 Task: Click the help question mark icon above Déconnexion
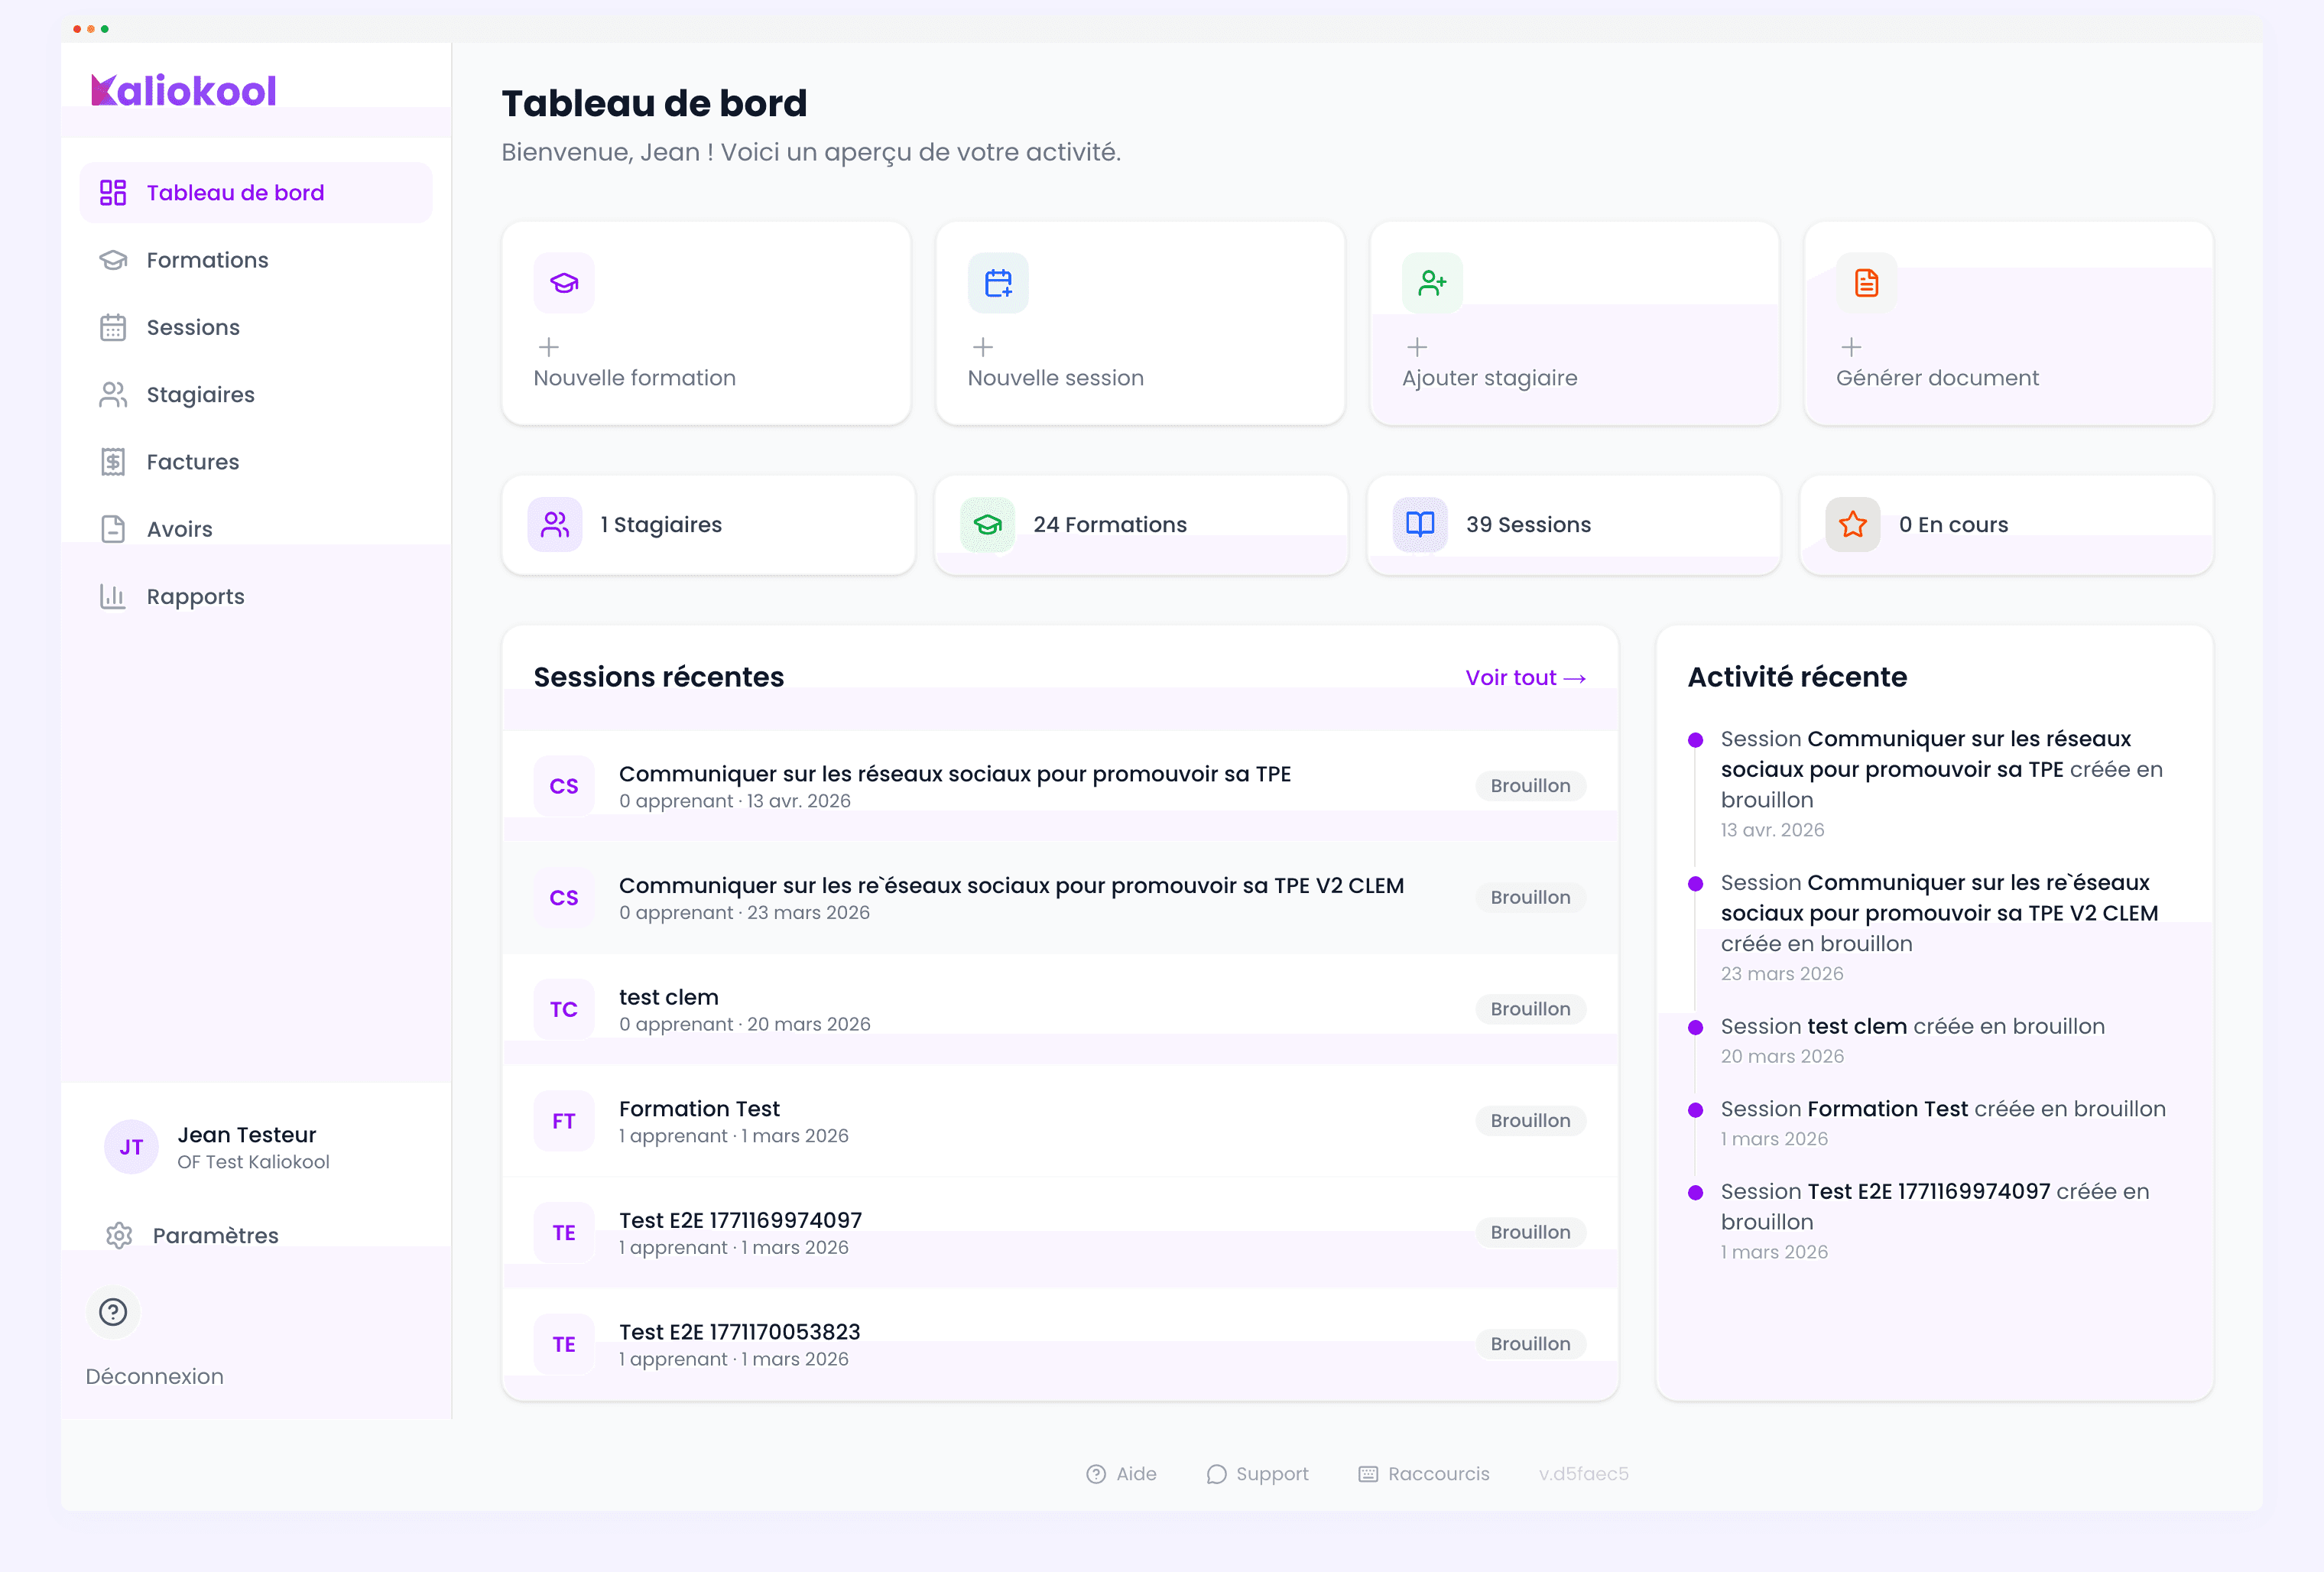click(113, 1312)
